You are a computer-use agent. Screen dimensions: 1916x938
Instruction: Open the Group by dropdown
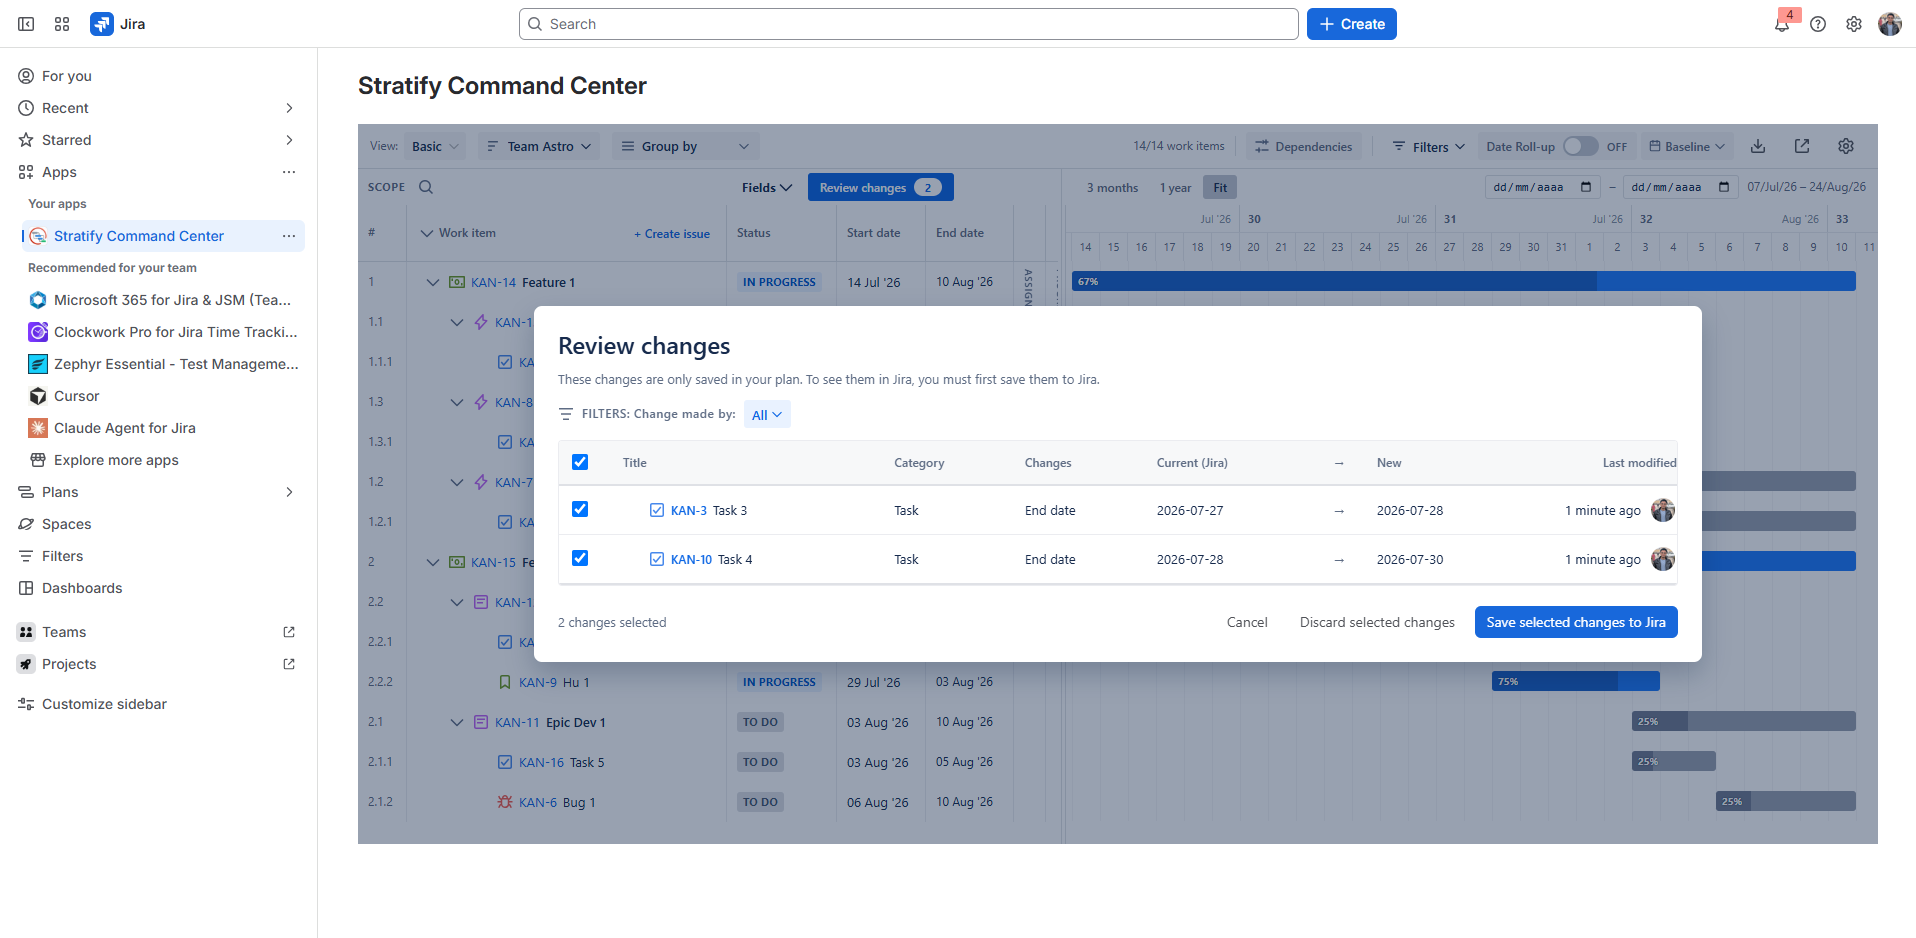click(x=686, y=146)
